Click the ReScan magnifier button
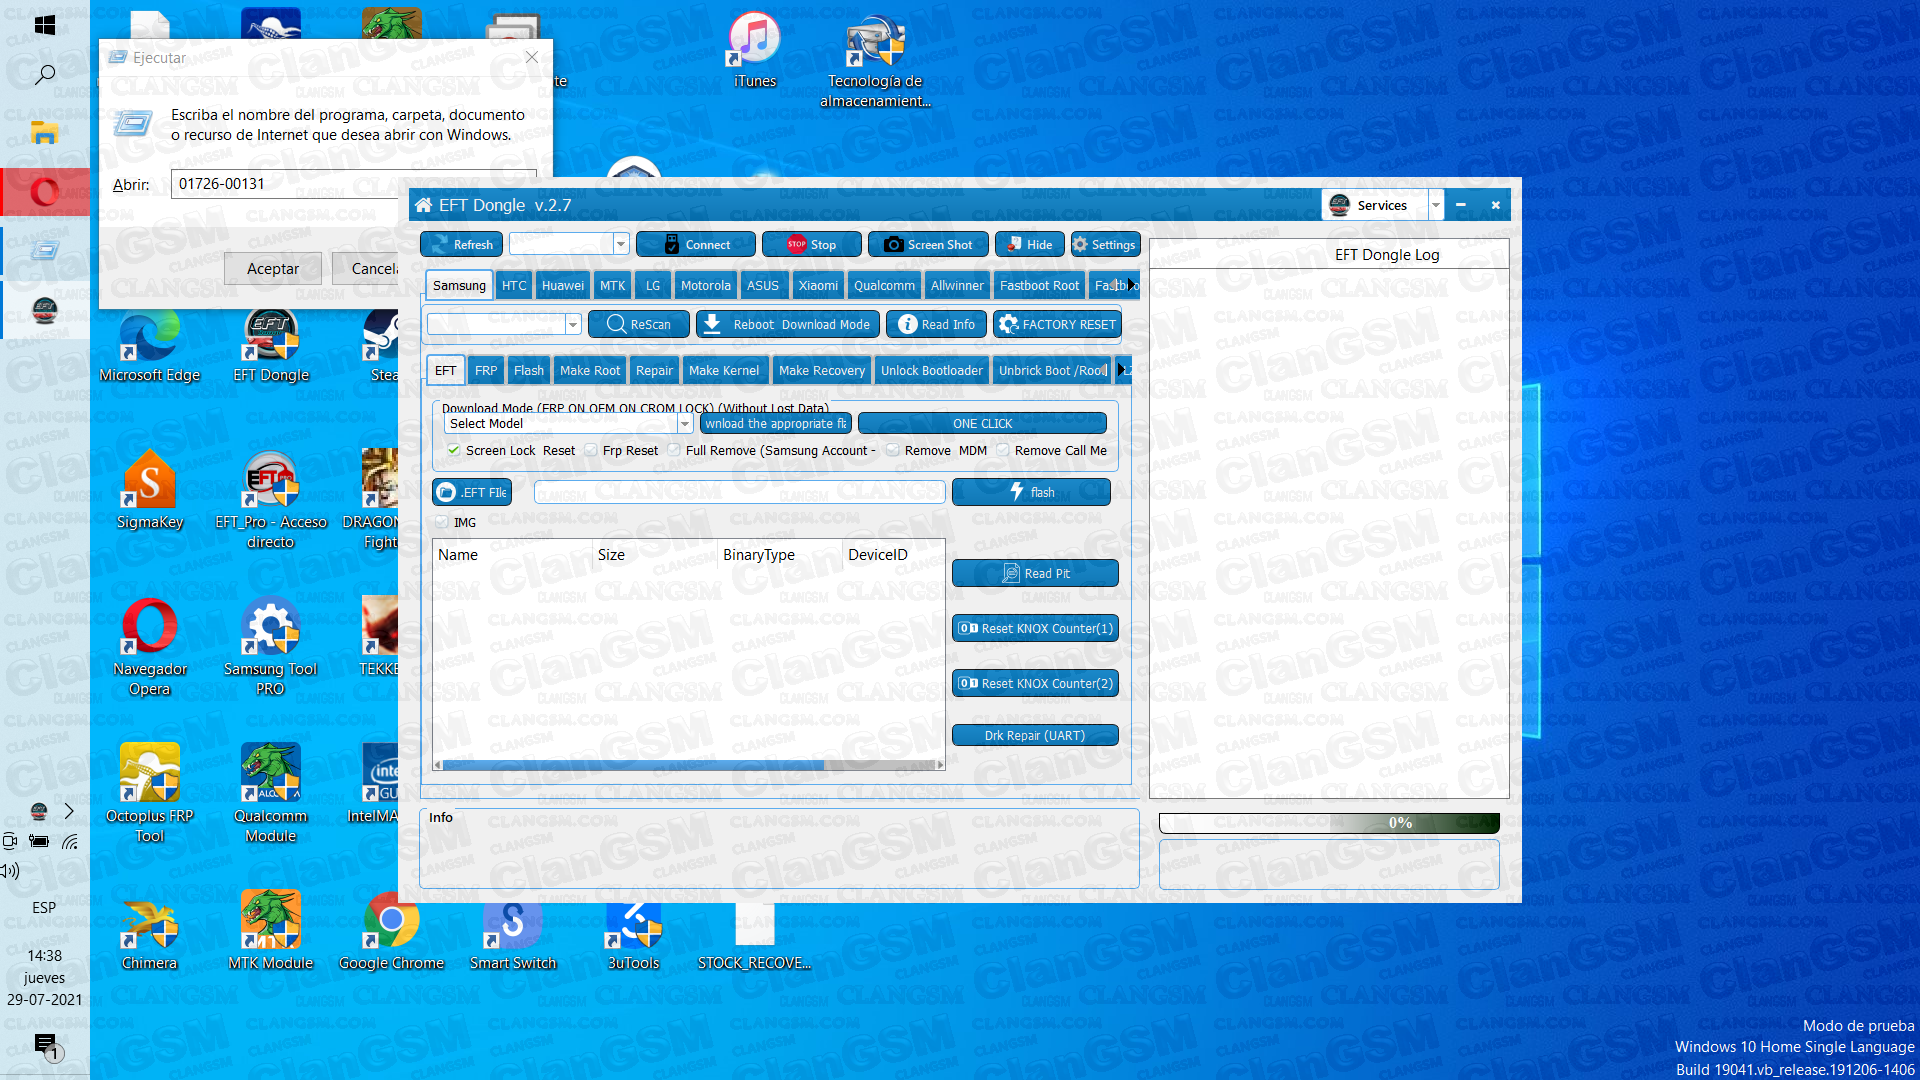The image size is (1920, 1080). tap(638, 324)
